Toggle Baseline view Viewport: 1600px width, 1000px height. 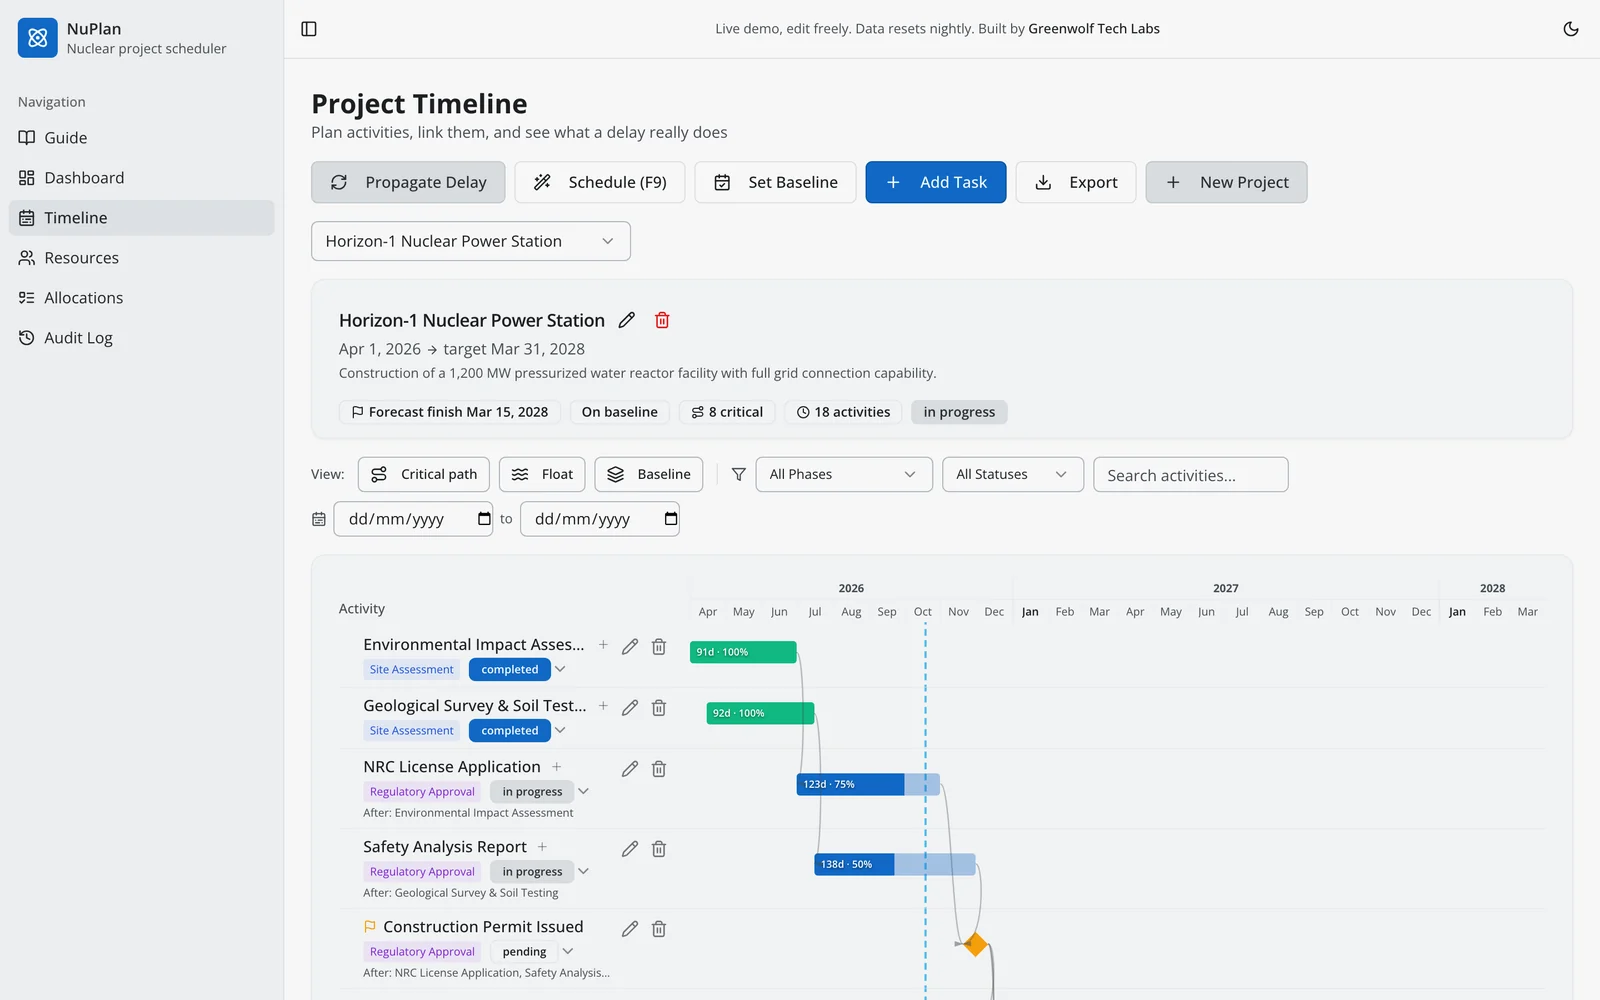click(649, 474)
